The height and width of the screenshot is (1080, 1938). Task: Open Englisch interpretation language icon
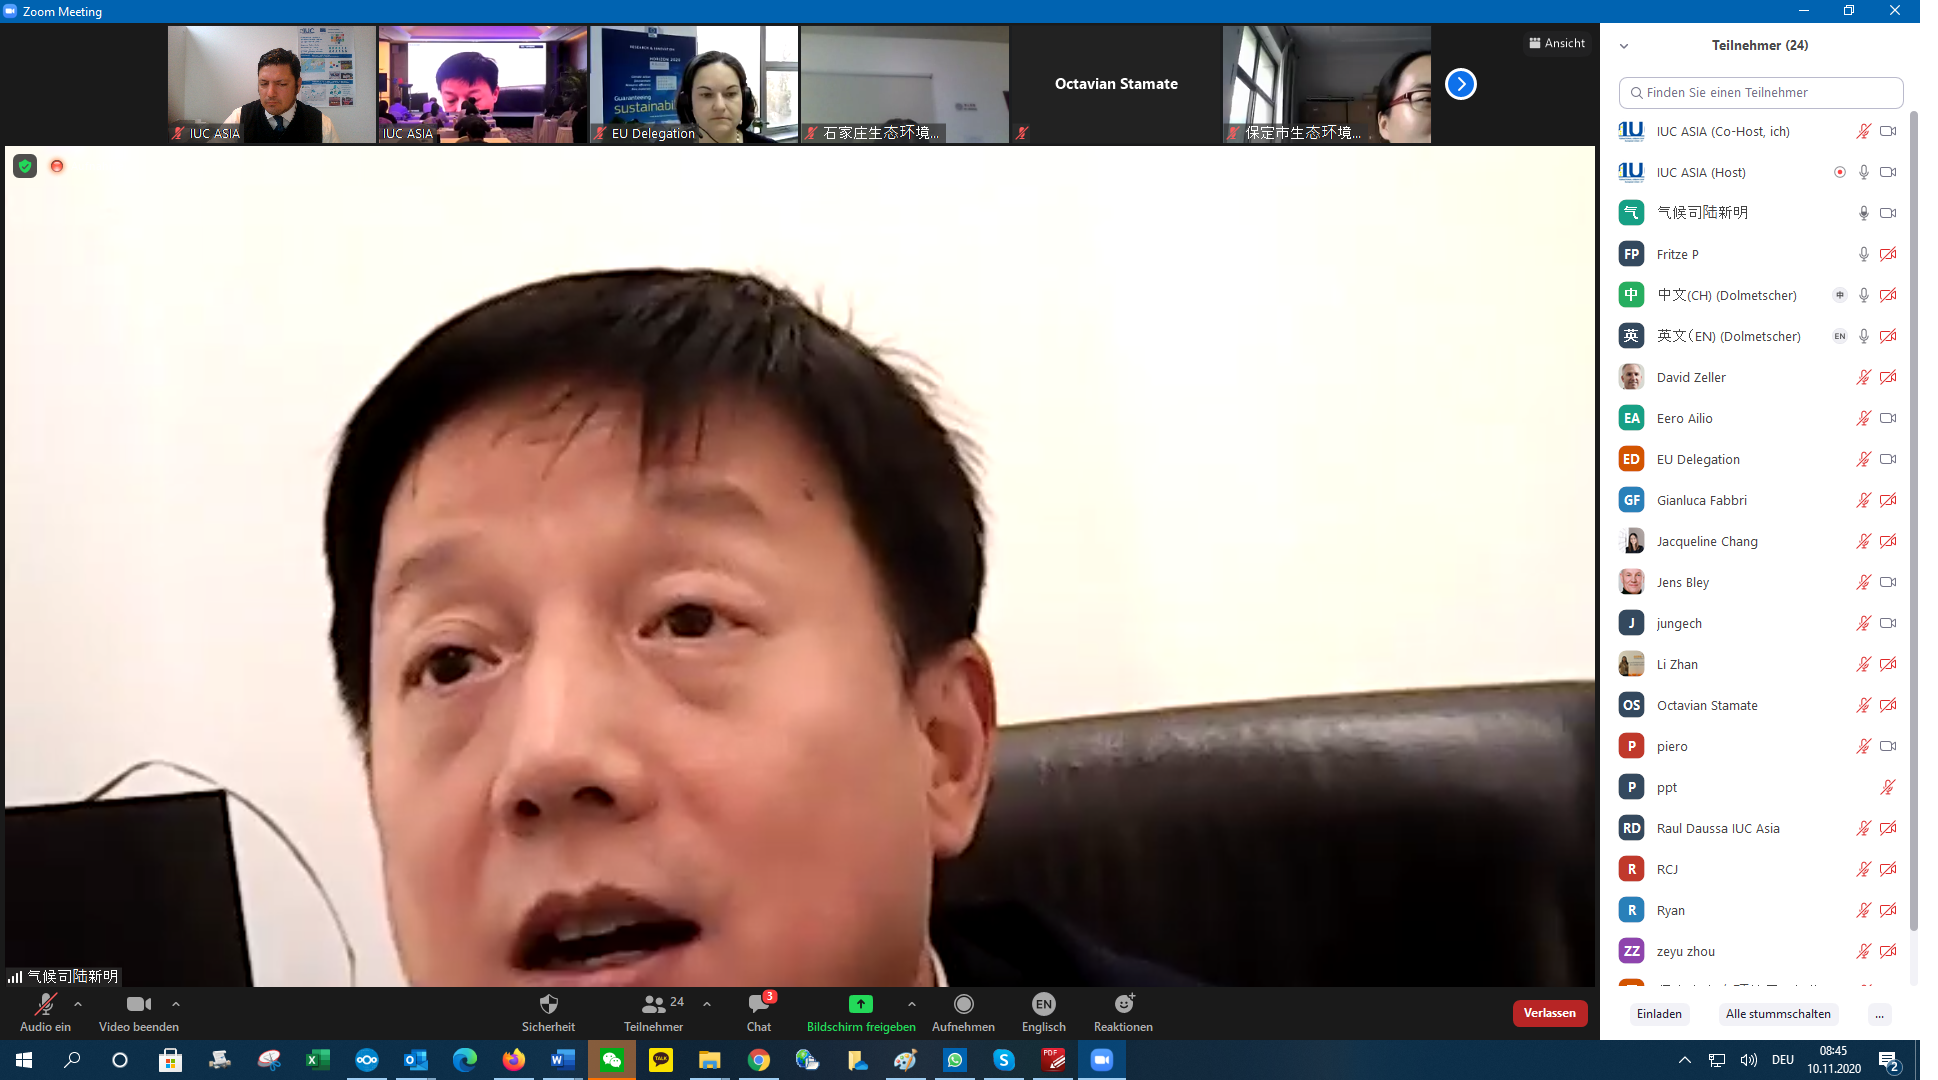(1043, 1004)
